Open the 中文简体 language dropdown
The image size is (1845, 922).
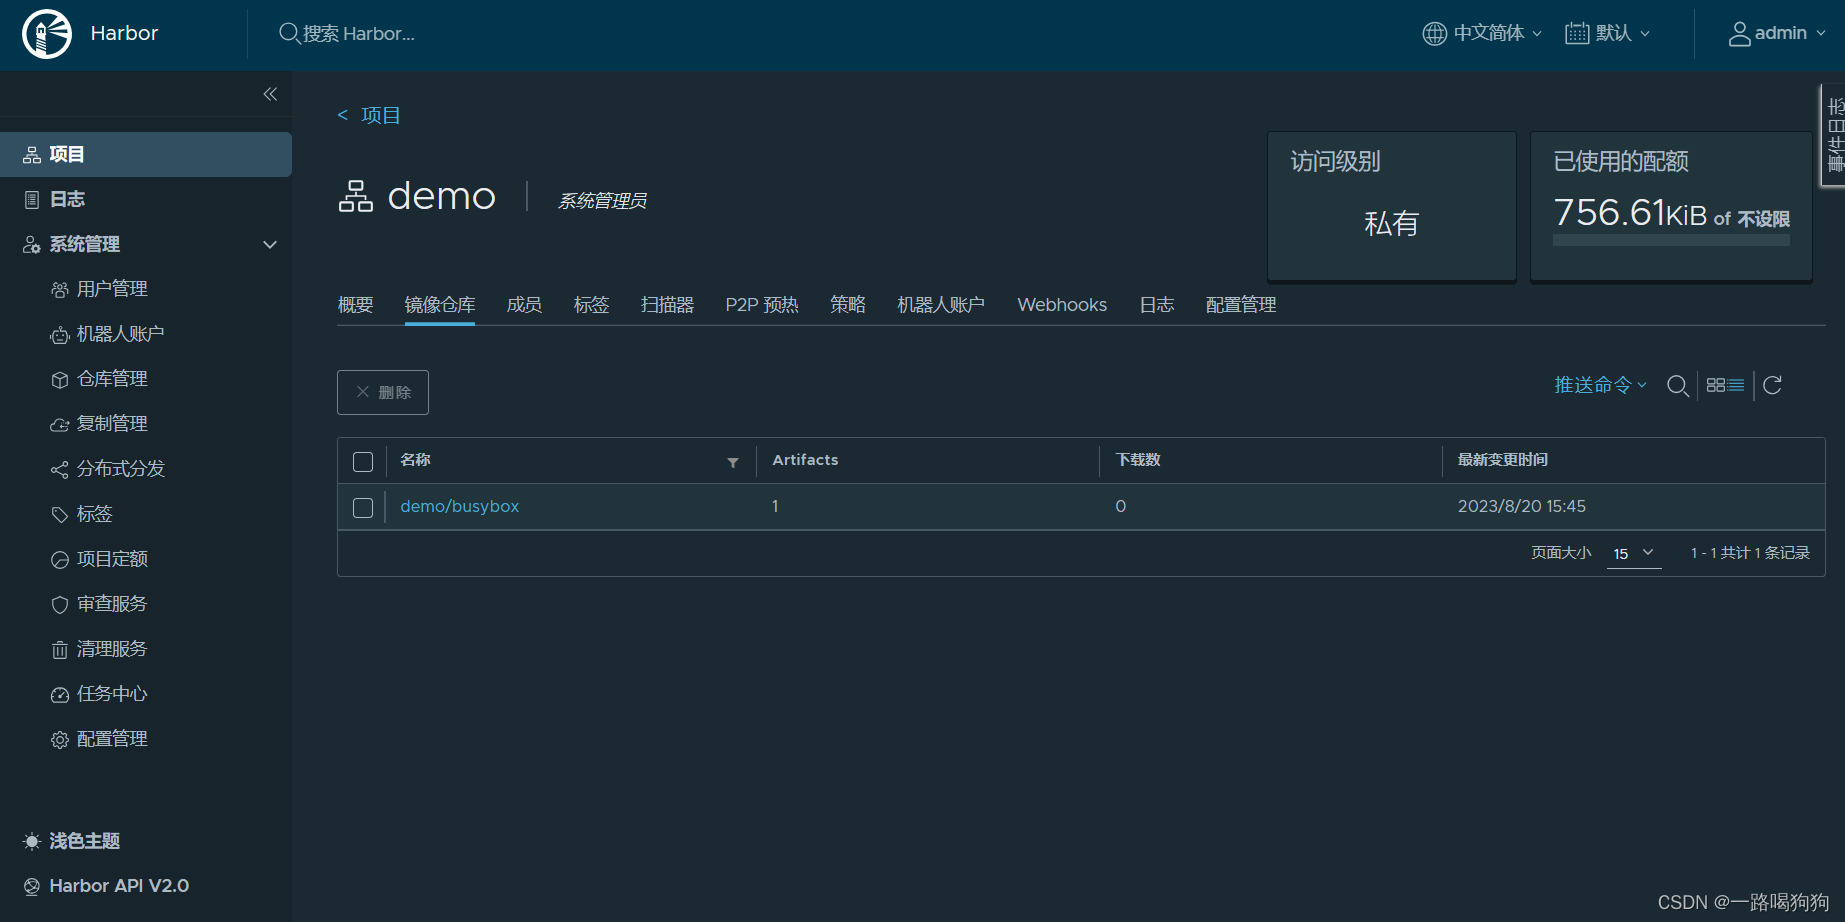coord(1482,33)
